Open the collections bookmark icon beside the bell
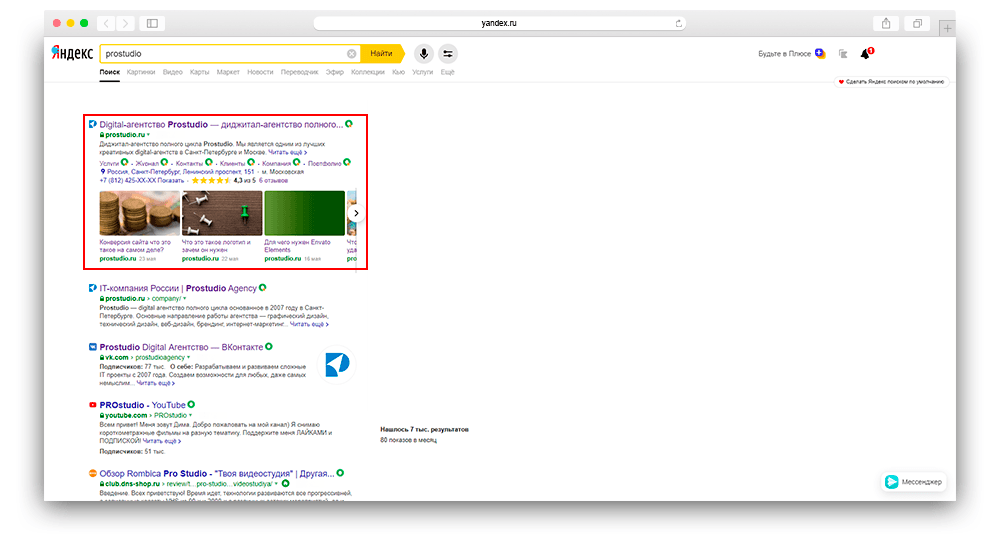 (x=843, y=54)
